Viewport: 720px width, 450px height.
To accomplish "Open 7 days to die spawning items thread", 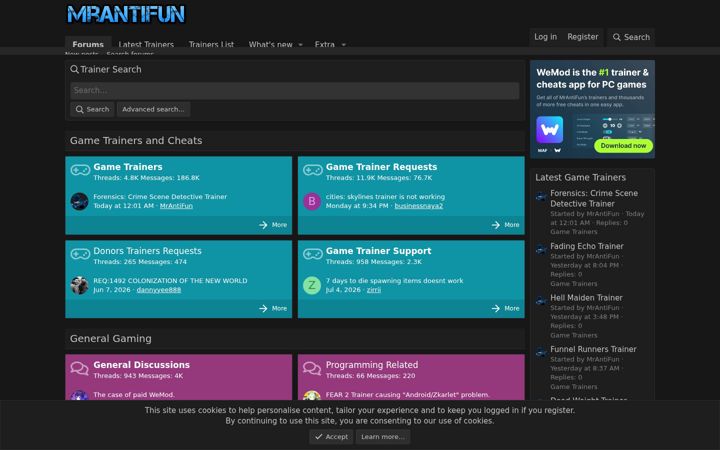I will [x=394, y=281].
